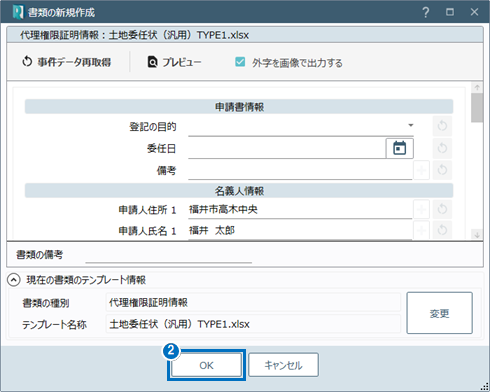The image size is (490, 392).
Task: Close the 書類の新規作成 dialog
Action: [474, 12]
